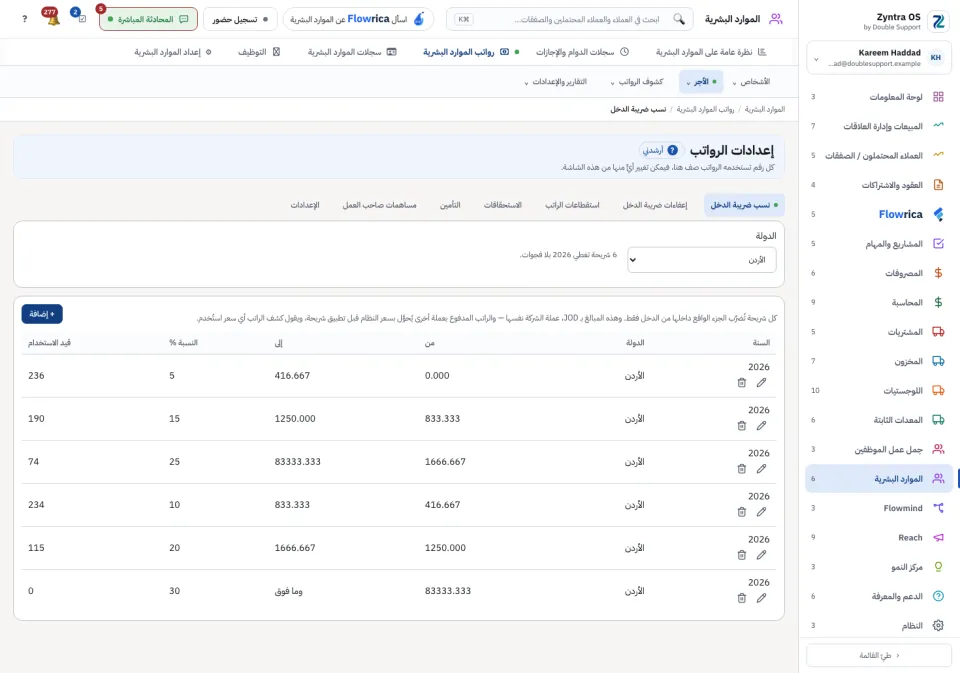The height and width of the screenshot is (673, 960).
Task: Go to سجلات الدوام والإجازات
Action: 582,52
